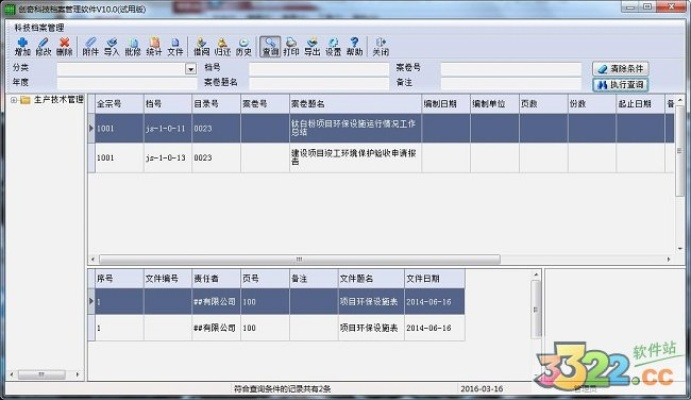
Task: Click the 责任者 column header
Action: tap(216, 279)
